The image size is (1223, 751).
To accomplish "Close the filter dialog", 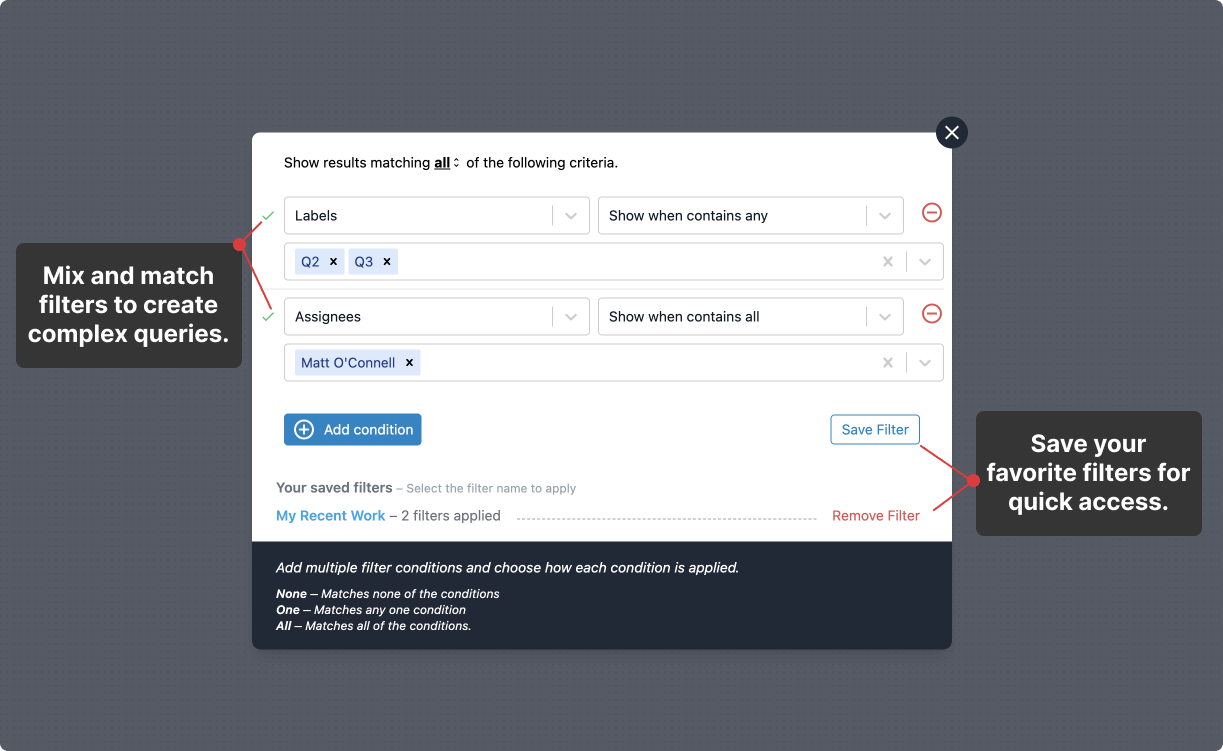I will [951, 132].
